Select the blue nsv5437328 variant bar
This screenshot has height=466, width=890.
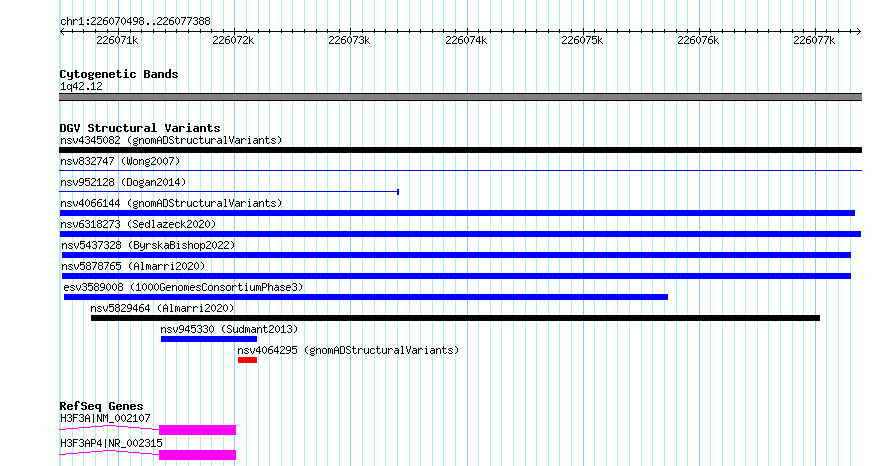pyautogui.click(x=456, y=255)
